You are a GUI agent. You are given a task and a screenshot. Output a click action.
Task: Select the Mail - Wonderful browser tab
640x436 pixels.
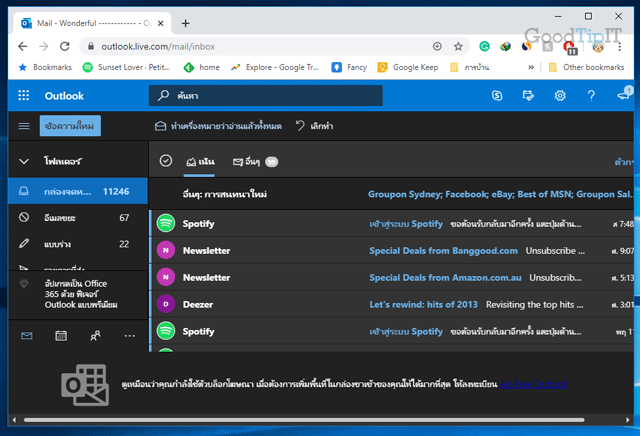click(x=93, y=23)
